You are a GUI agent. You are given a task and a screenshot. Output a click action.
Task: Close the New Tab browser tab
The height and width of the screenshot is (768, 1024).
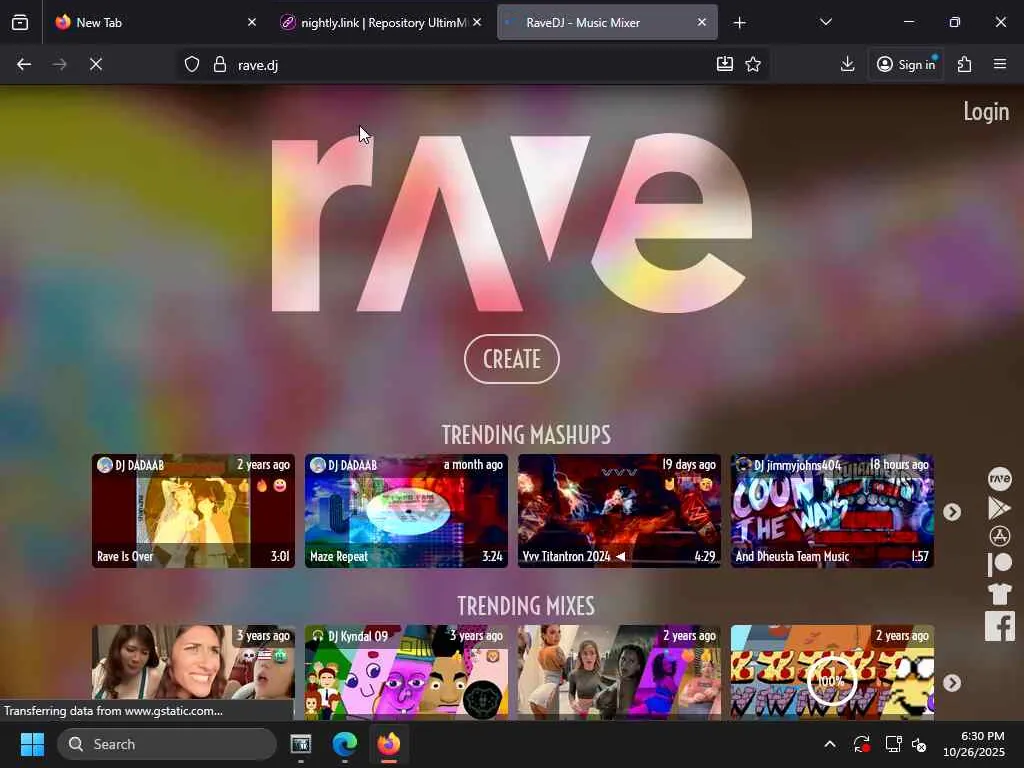[251, 22]
